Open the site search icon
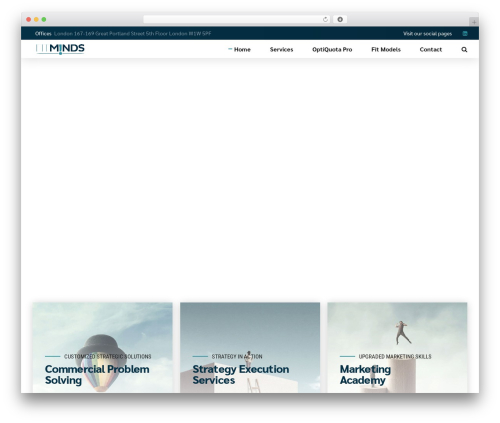Viewport: 500px width, 423px height. click(x=464, y=49)
